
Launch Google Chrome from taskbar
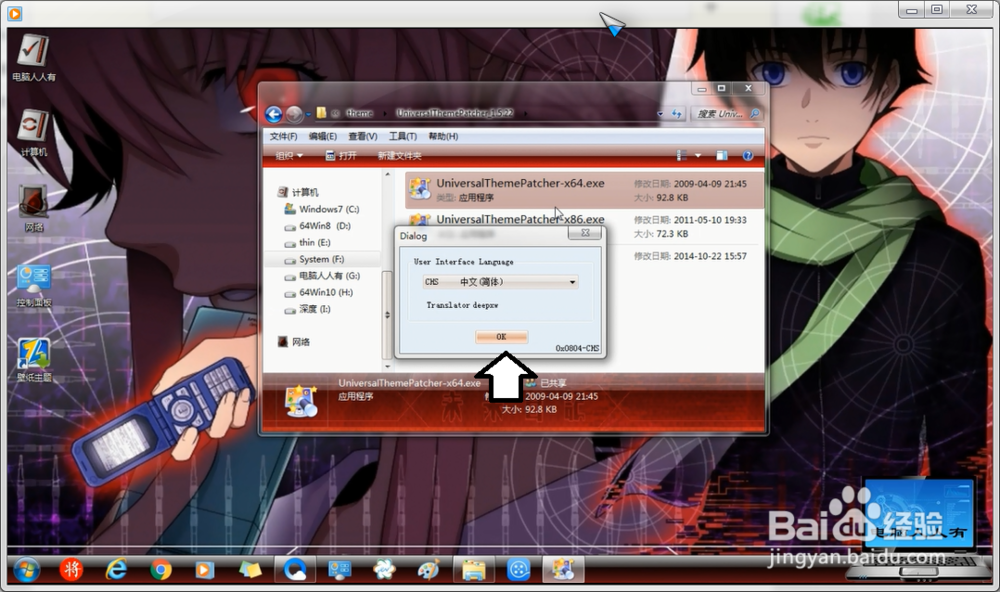[161, 570]
